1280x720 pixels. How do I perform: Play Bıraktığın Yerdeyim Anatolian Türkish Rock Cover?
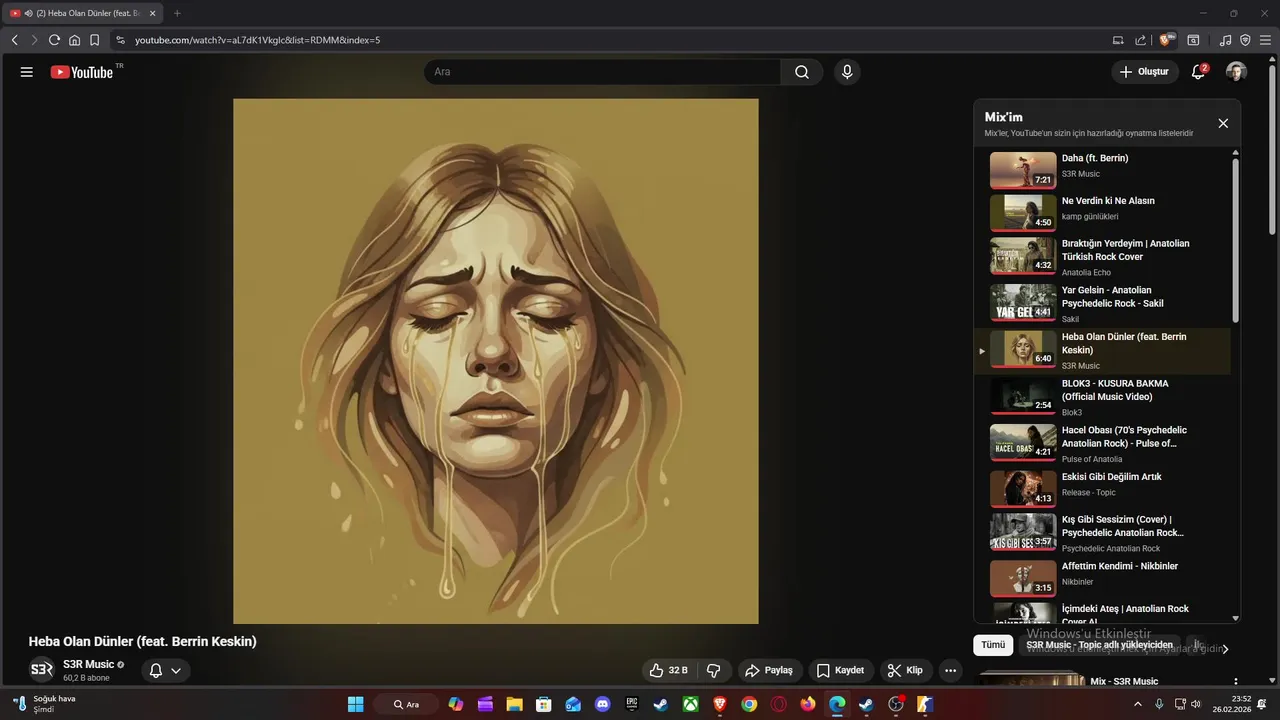coord(1102,256)
